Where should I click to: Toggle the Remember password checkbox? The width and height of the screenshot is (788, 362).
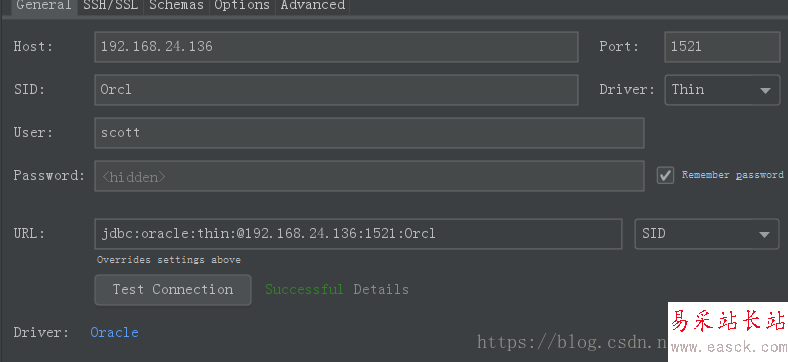point(665,175)
